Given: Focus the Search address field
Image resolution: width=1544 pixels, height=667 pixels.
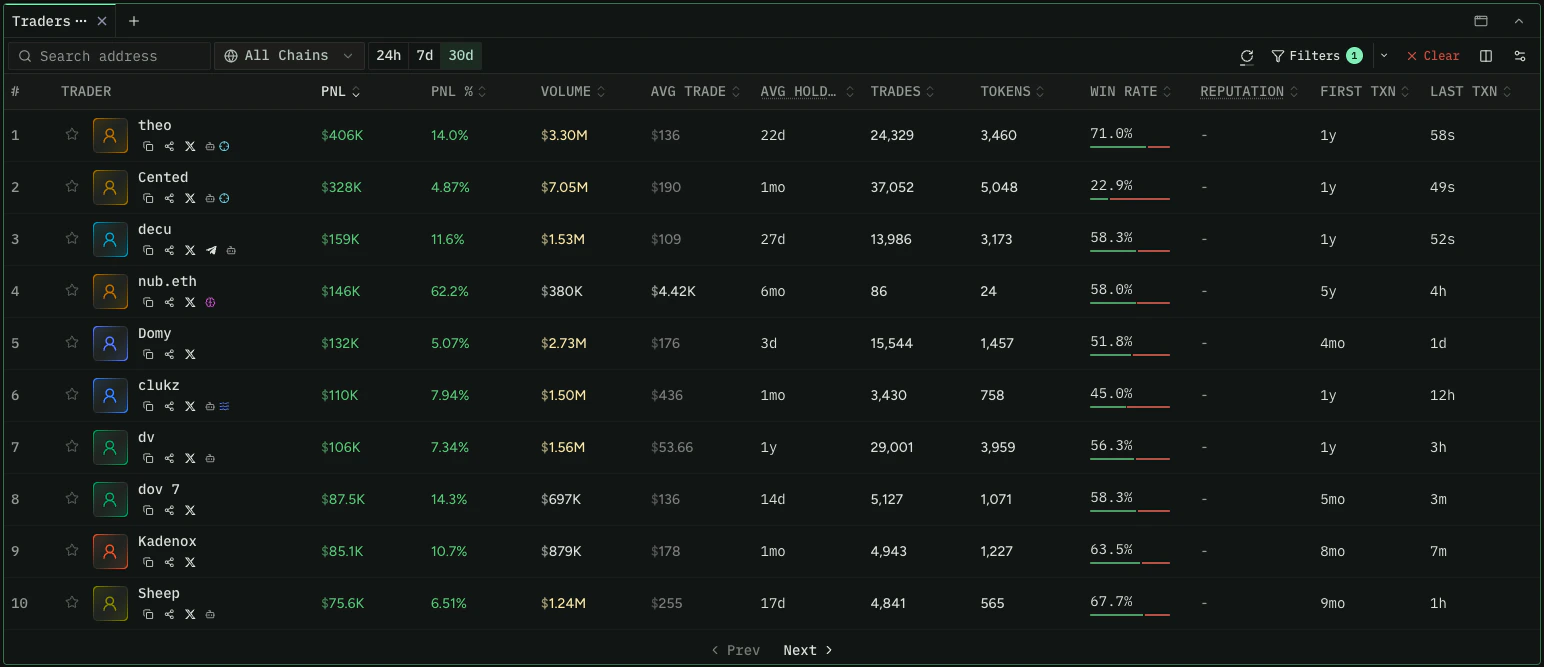Looking at the screenshot, I should [109, 56].
